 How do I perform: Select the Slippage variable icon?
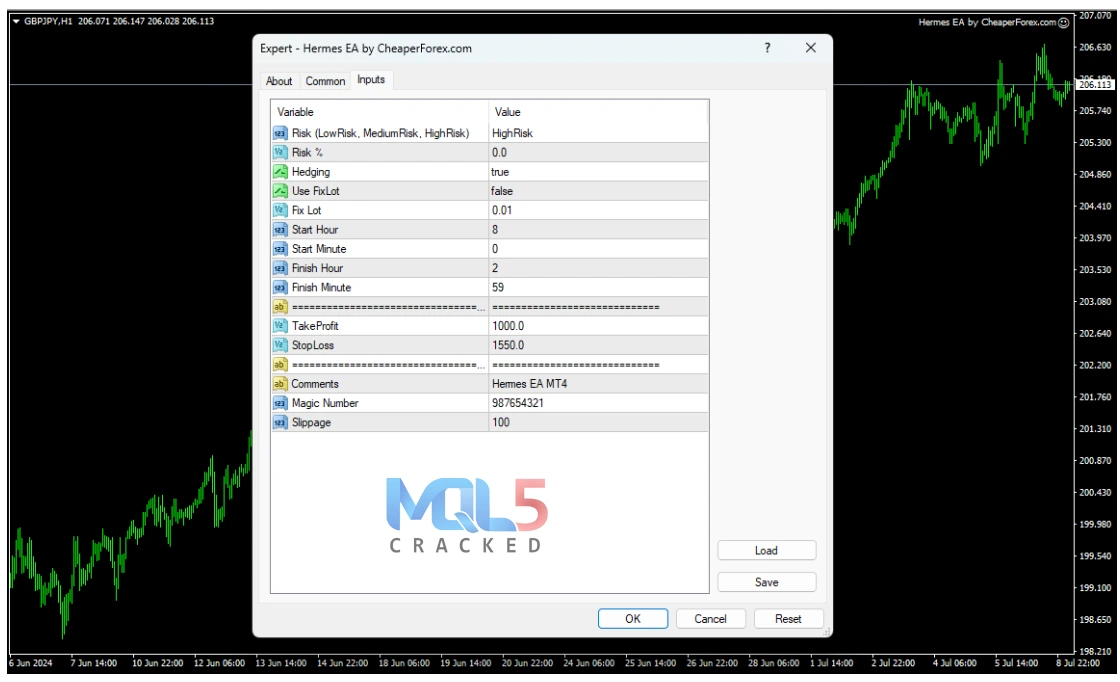280,423
